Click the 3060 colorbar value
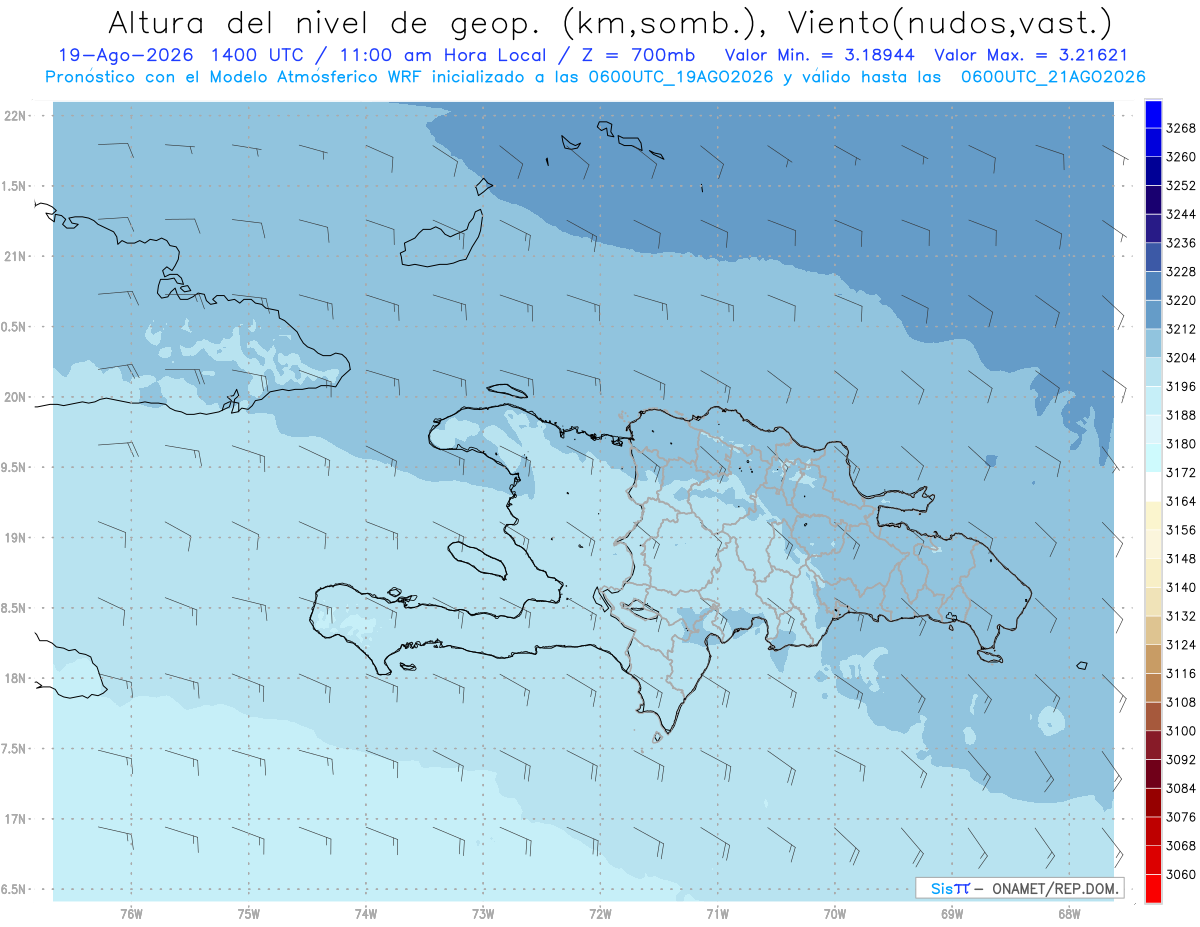 coord(1181,874)
